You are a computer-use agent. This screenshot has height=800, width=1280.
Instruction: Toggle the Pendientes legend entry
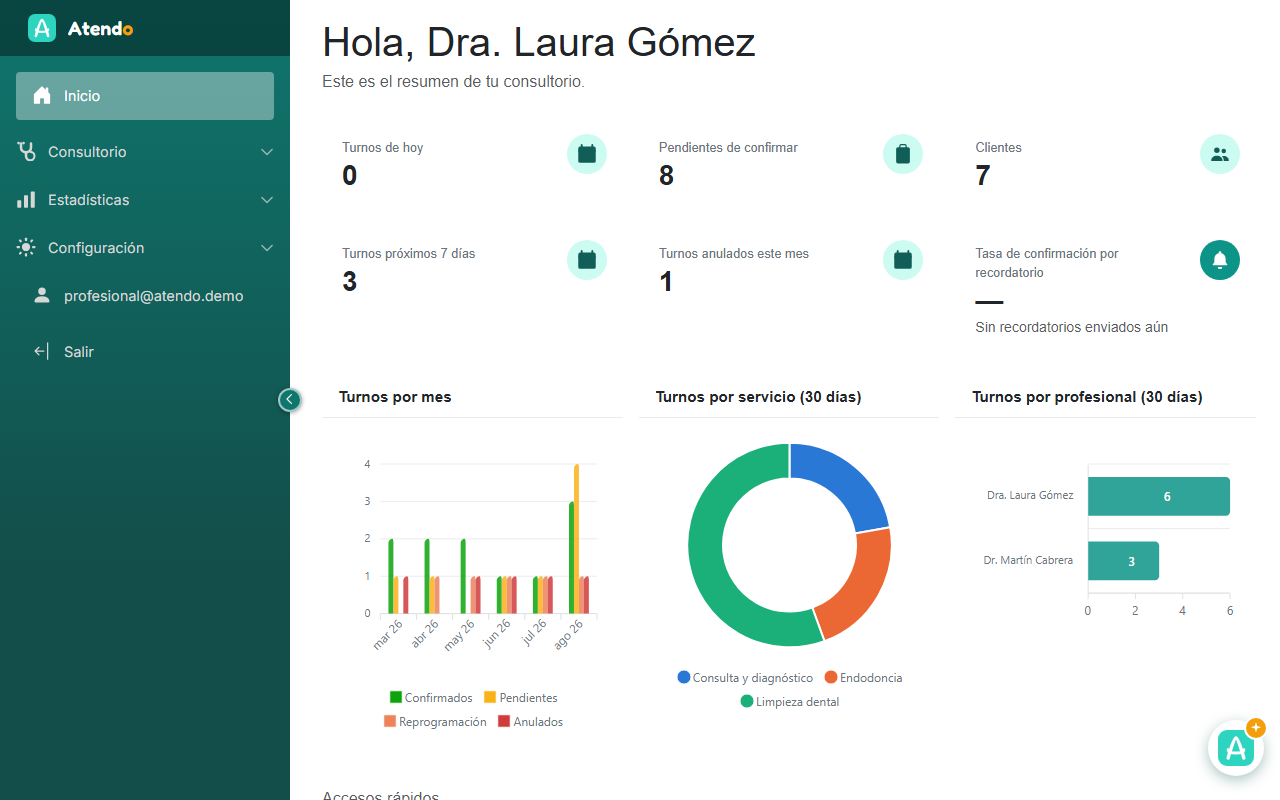click(x=521, y=698)
